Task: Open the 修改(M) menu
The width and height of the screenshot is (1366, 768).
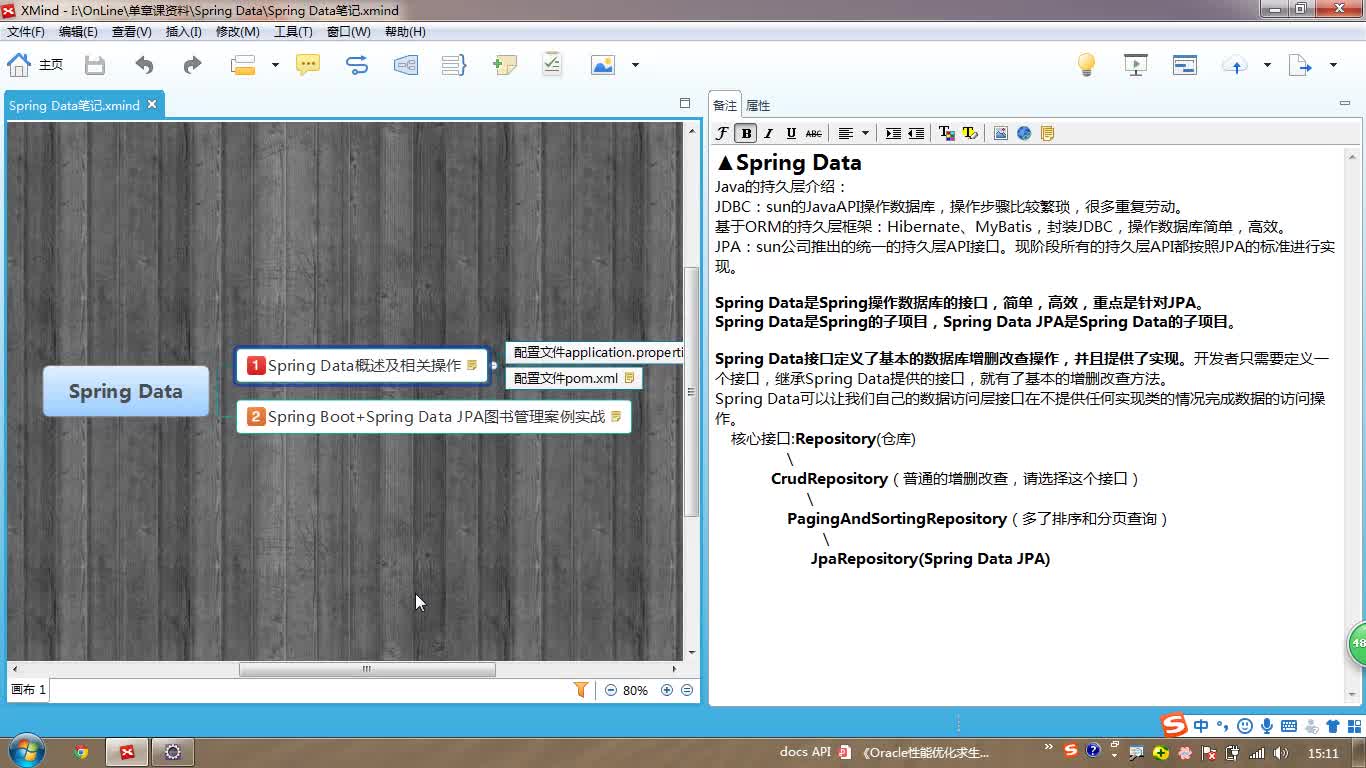Action: click(238, 32)
